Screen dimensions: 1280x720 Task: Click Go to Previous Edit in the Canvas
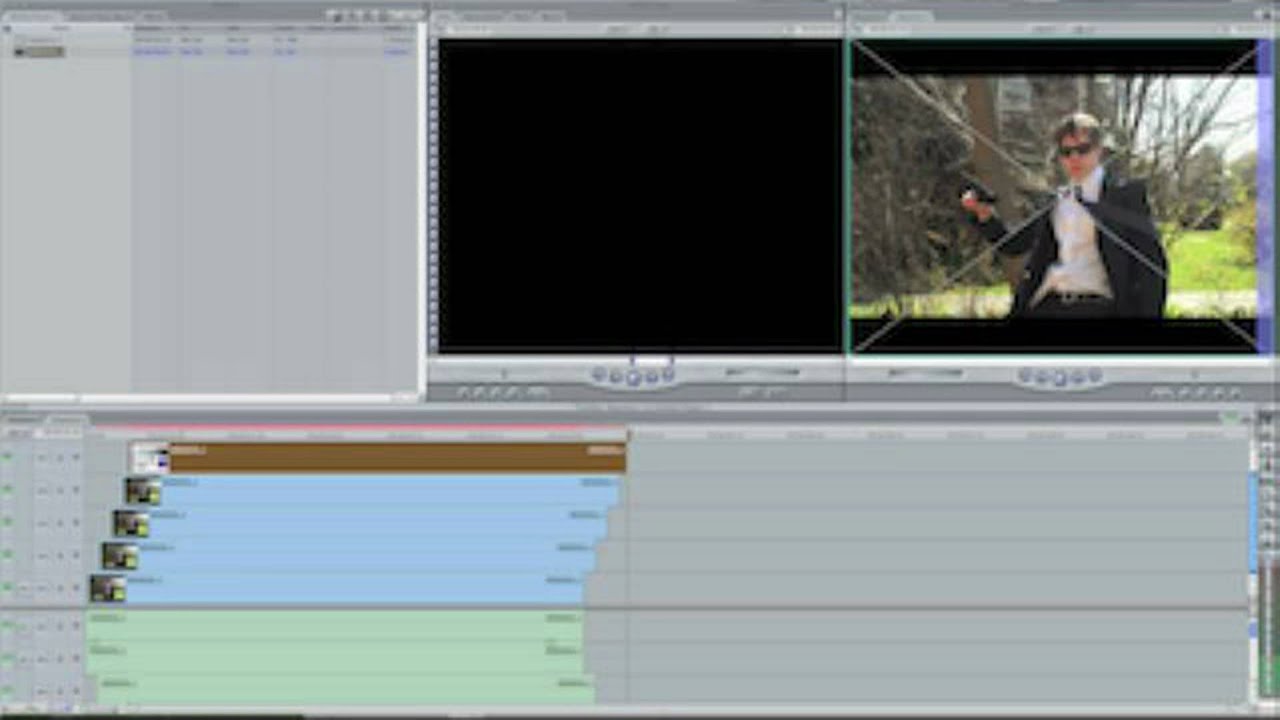point(1025,376)
